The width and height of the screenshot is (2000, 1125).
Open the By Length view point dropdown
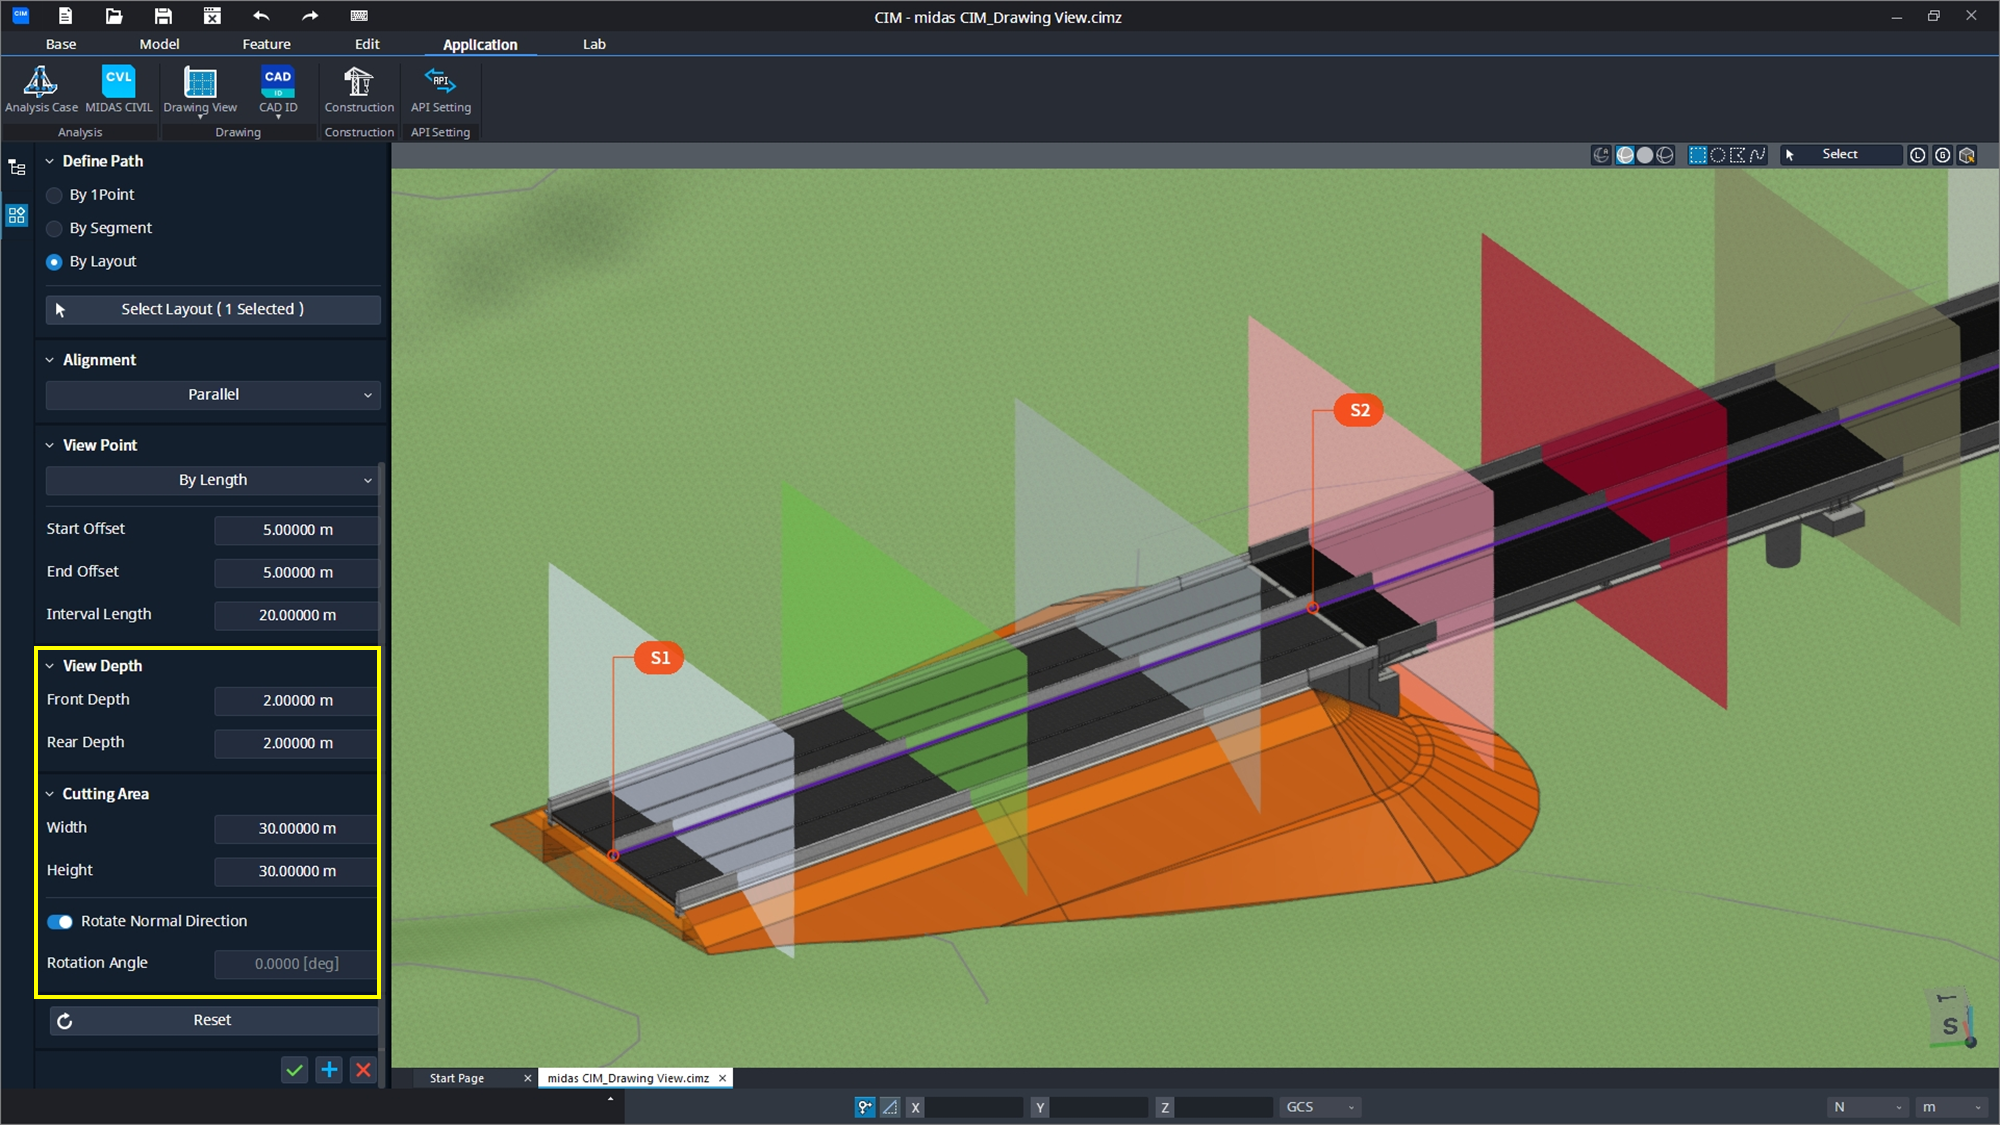(x=213, y=480)
